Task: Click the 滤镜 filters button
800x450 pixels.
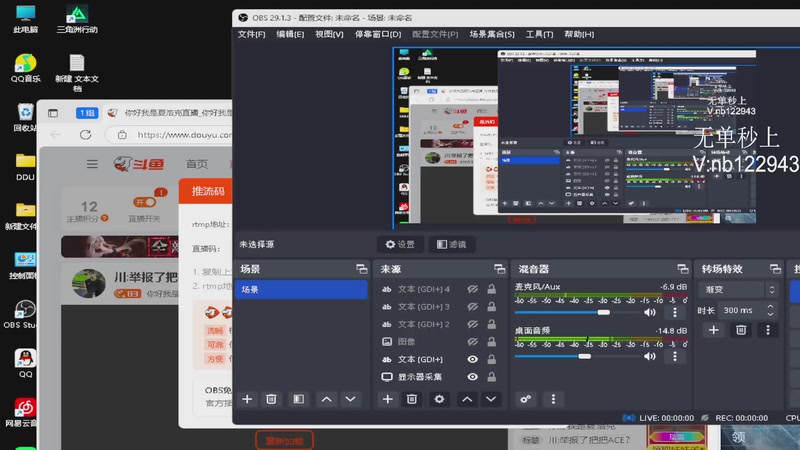Action: coord(452,244)
